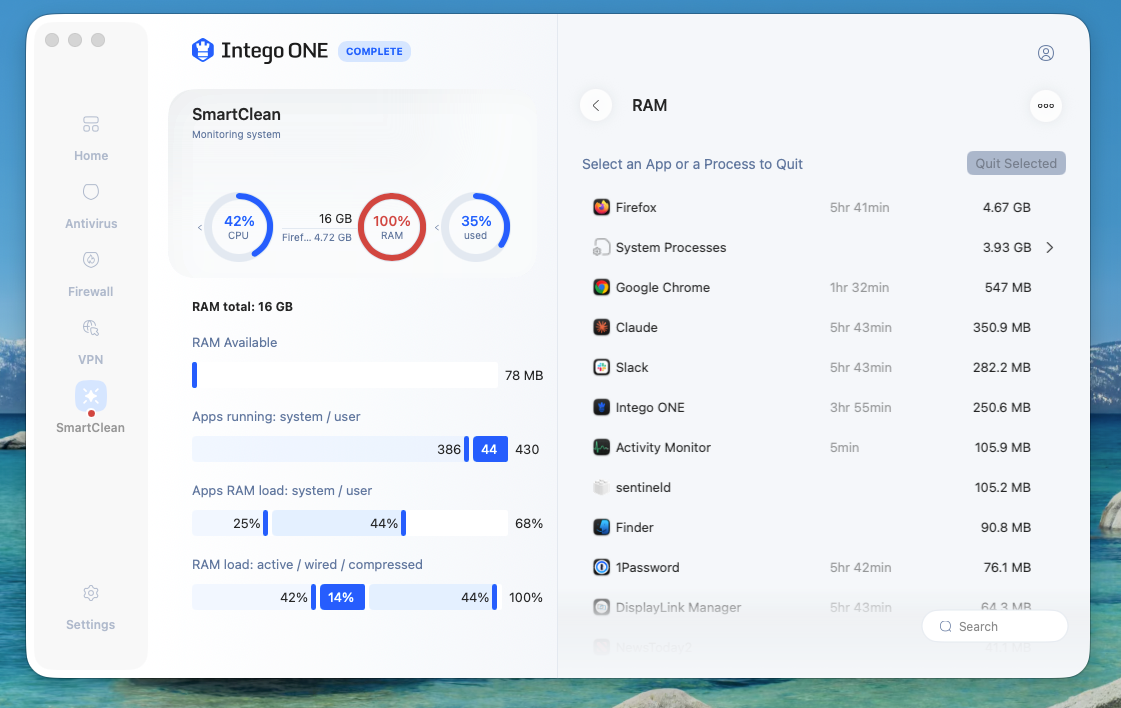
Task: Click the Antivirus sidebar label
Action: (x=91, y=224)
